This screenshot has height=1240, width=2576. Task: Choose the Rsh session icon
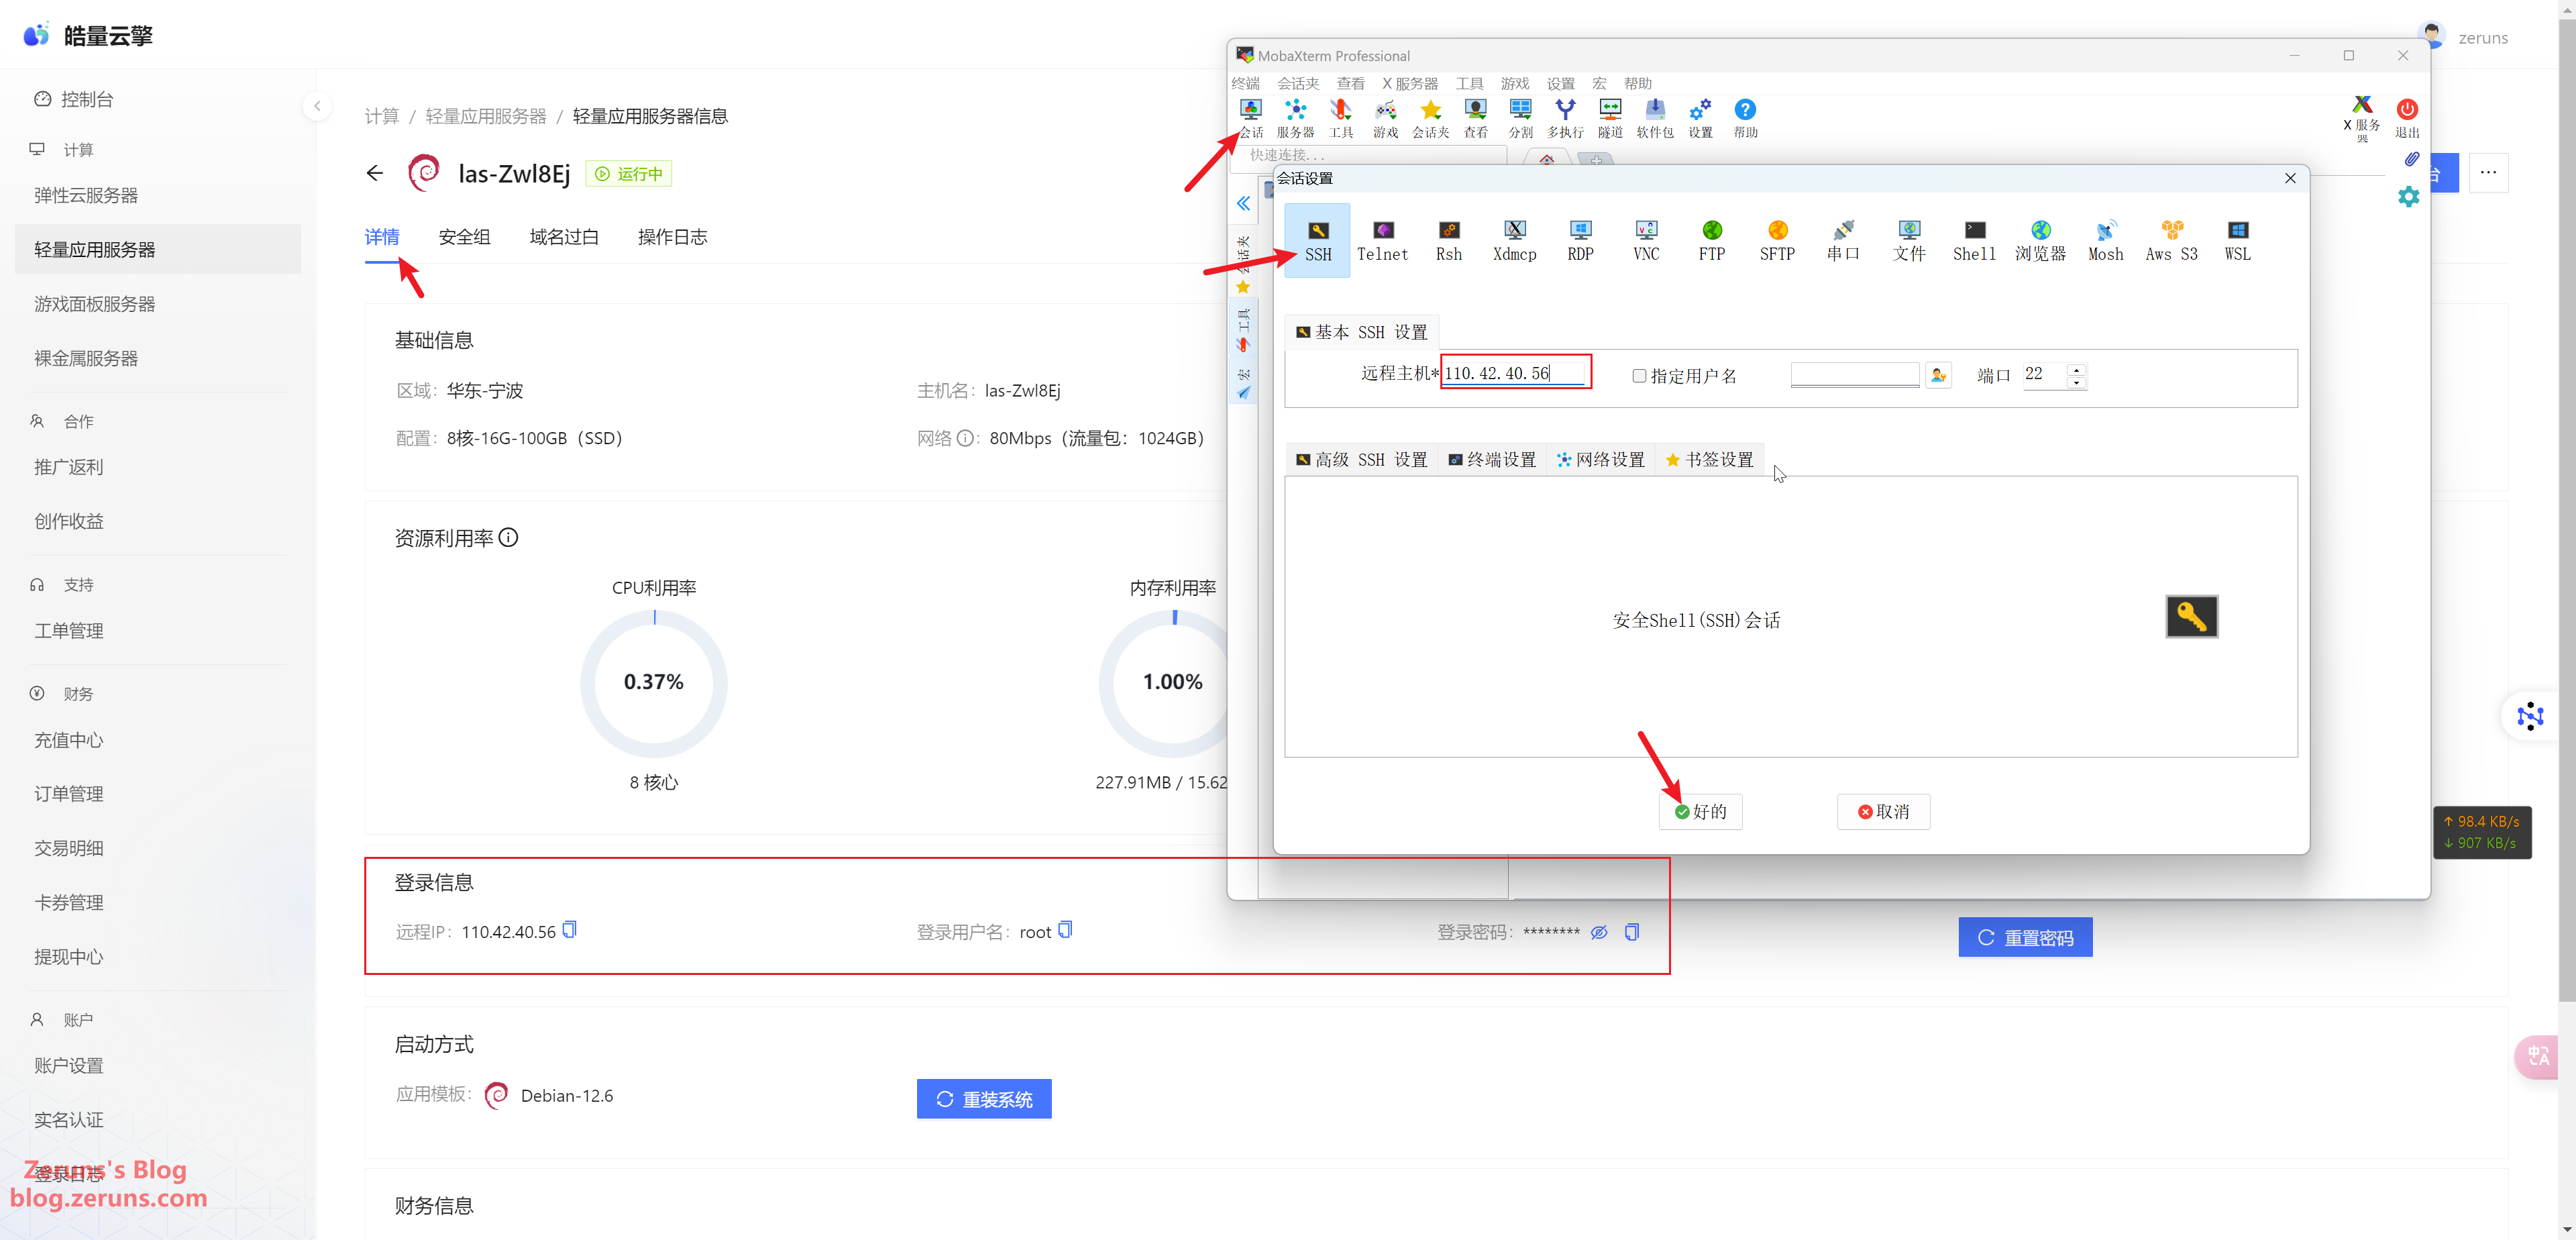(x=1448, y=240)
